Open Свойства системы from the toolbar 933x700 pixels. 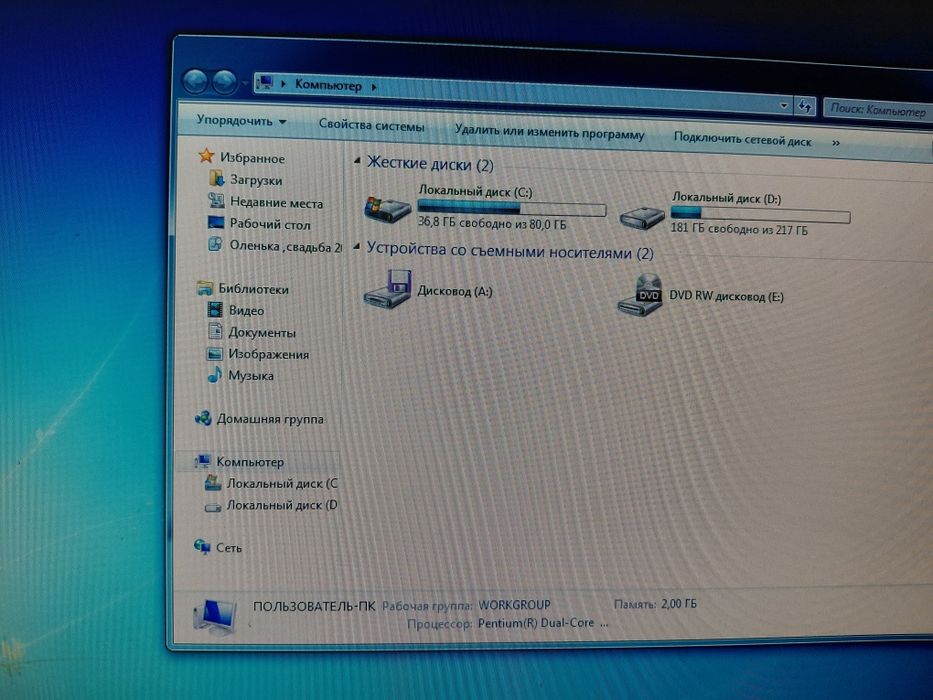pyautogui.click(x=371, y=125)
